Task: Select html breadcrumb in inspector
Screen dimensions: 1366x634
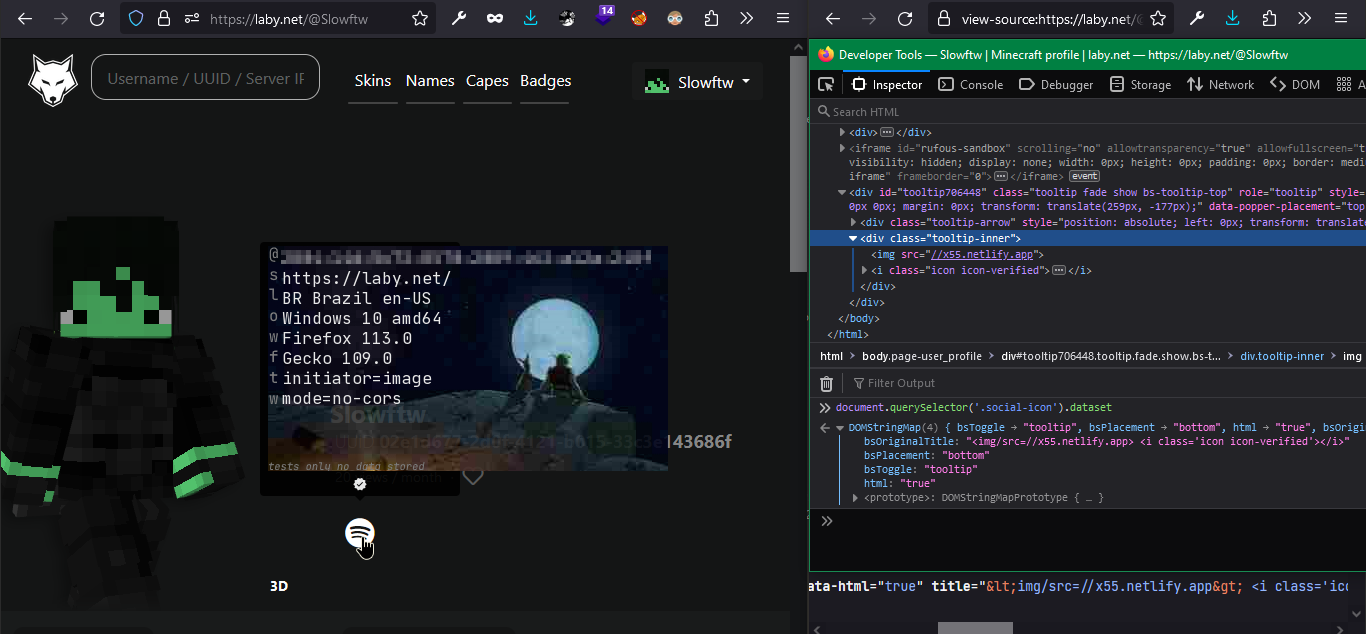Action: 831,356
